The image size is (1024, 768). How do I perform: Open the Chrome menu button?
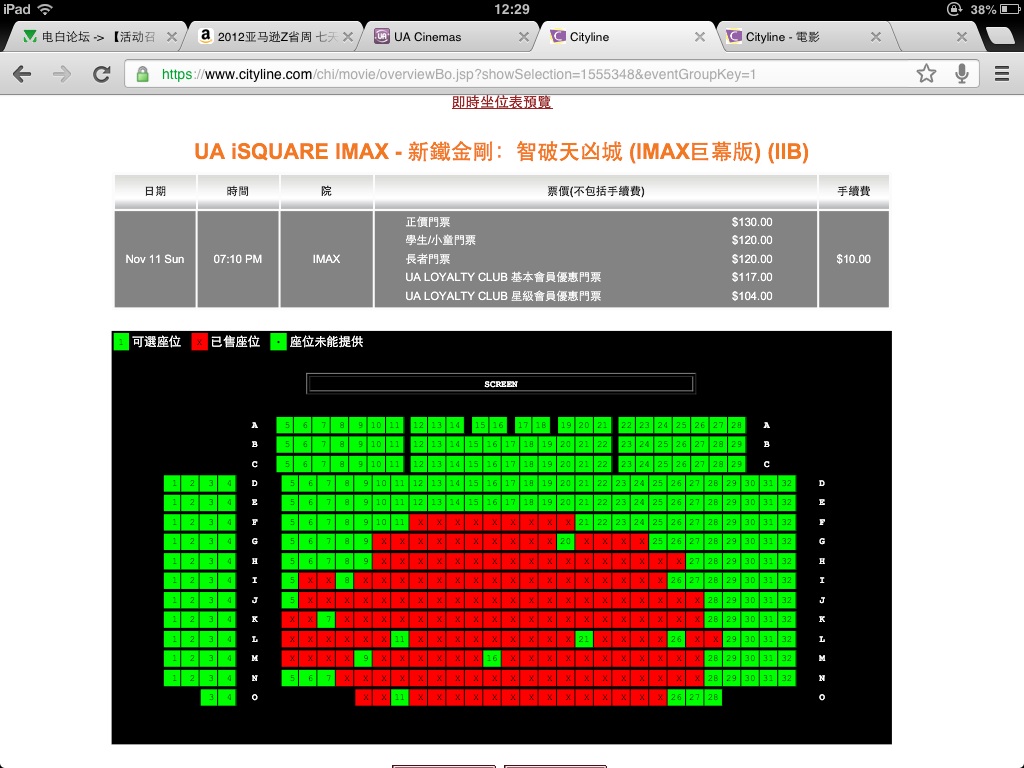click(x=1001, y=74)
